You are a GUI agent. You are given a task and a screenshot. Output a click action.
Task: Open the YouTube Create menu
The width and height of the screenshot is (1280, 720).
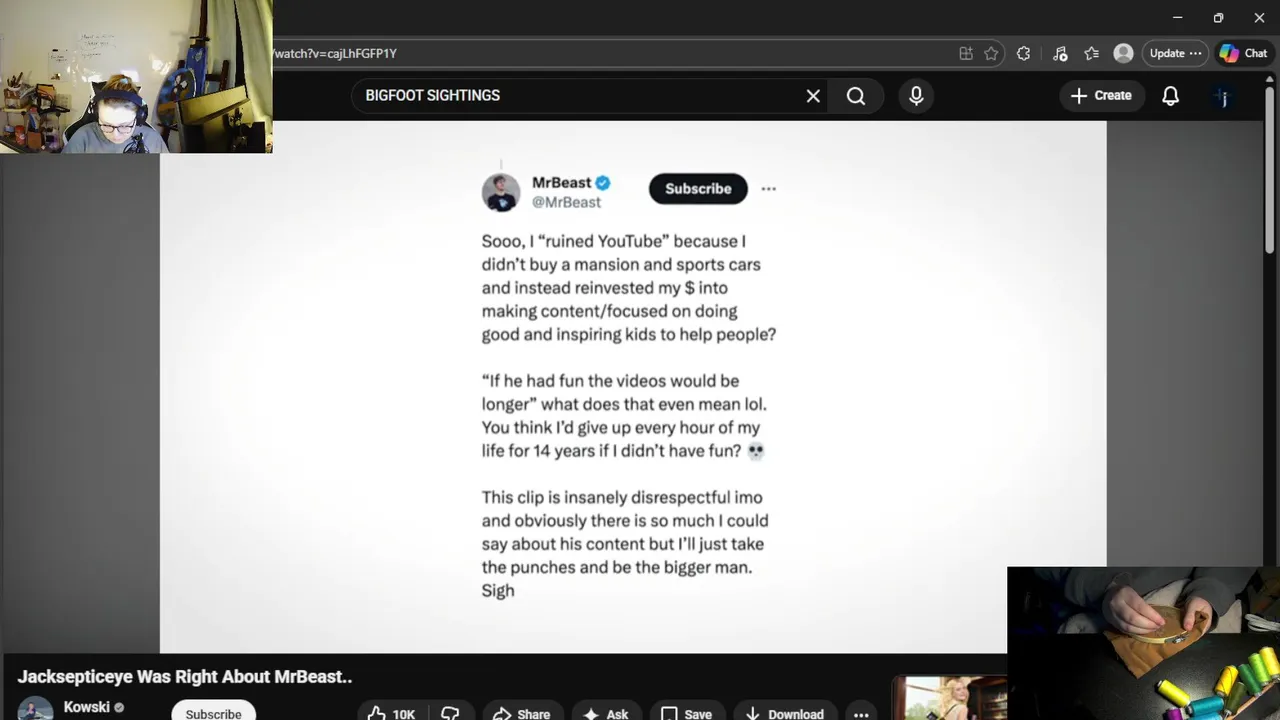[x=1100, y=96]
